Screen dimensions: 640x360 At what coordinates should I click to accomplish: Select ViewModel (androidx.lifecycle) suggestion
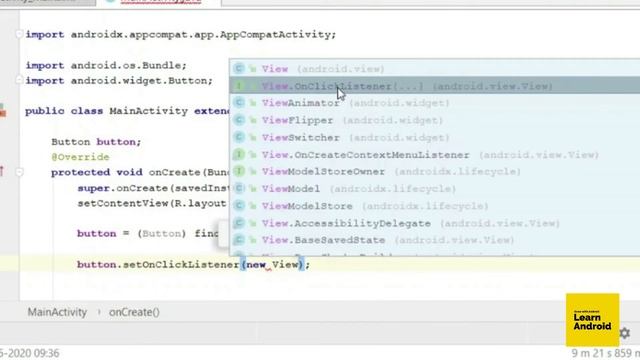[434, 189]
